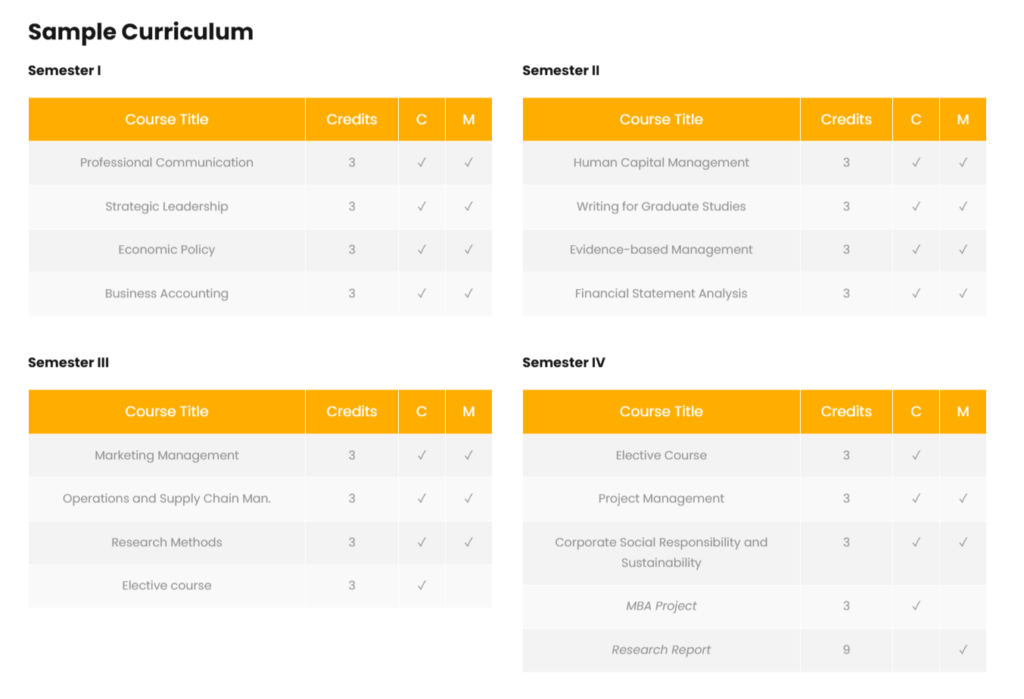Click the M checkmark for Financial Statement Analysis
The height and width of the screenshot is (699, 1024).
(963, 294)
